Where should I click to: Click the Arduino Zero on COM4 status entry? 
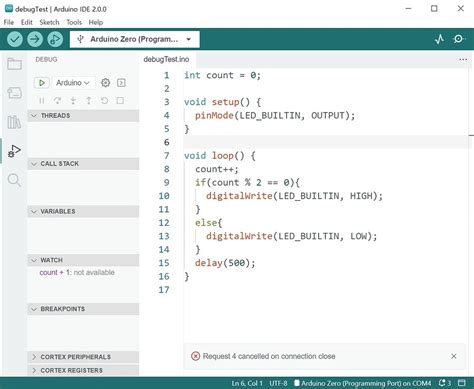(363, 383)
